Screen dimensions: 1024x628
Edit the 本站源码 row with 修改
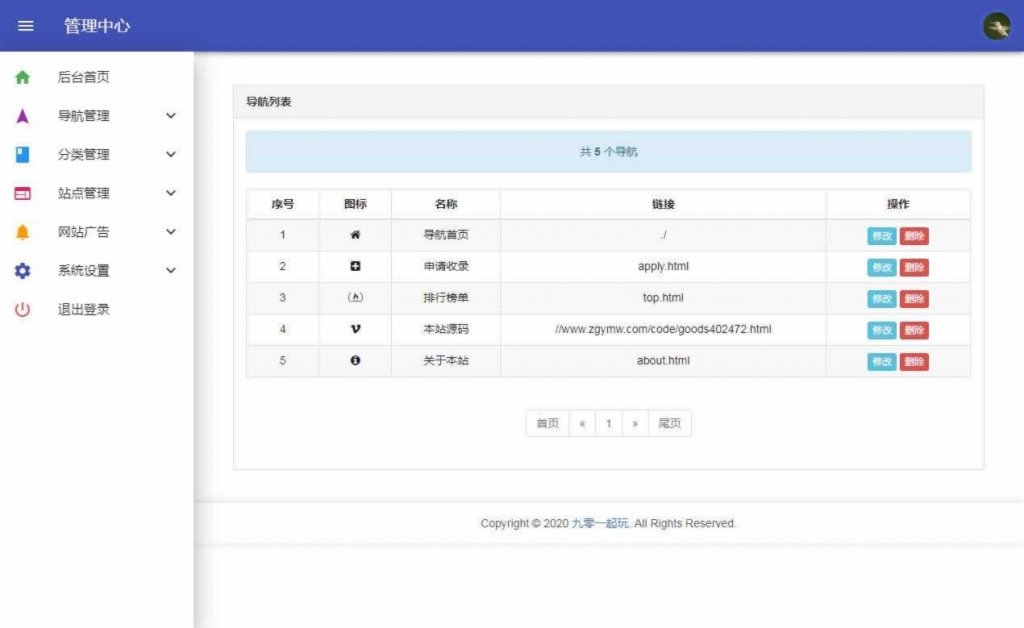(882, 330)
